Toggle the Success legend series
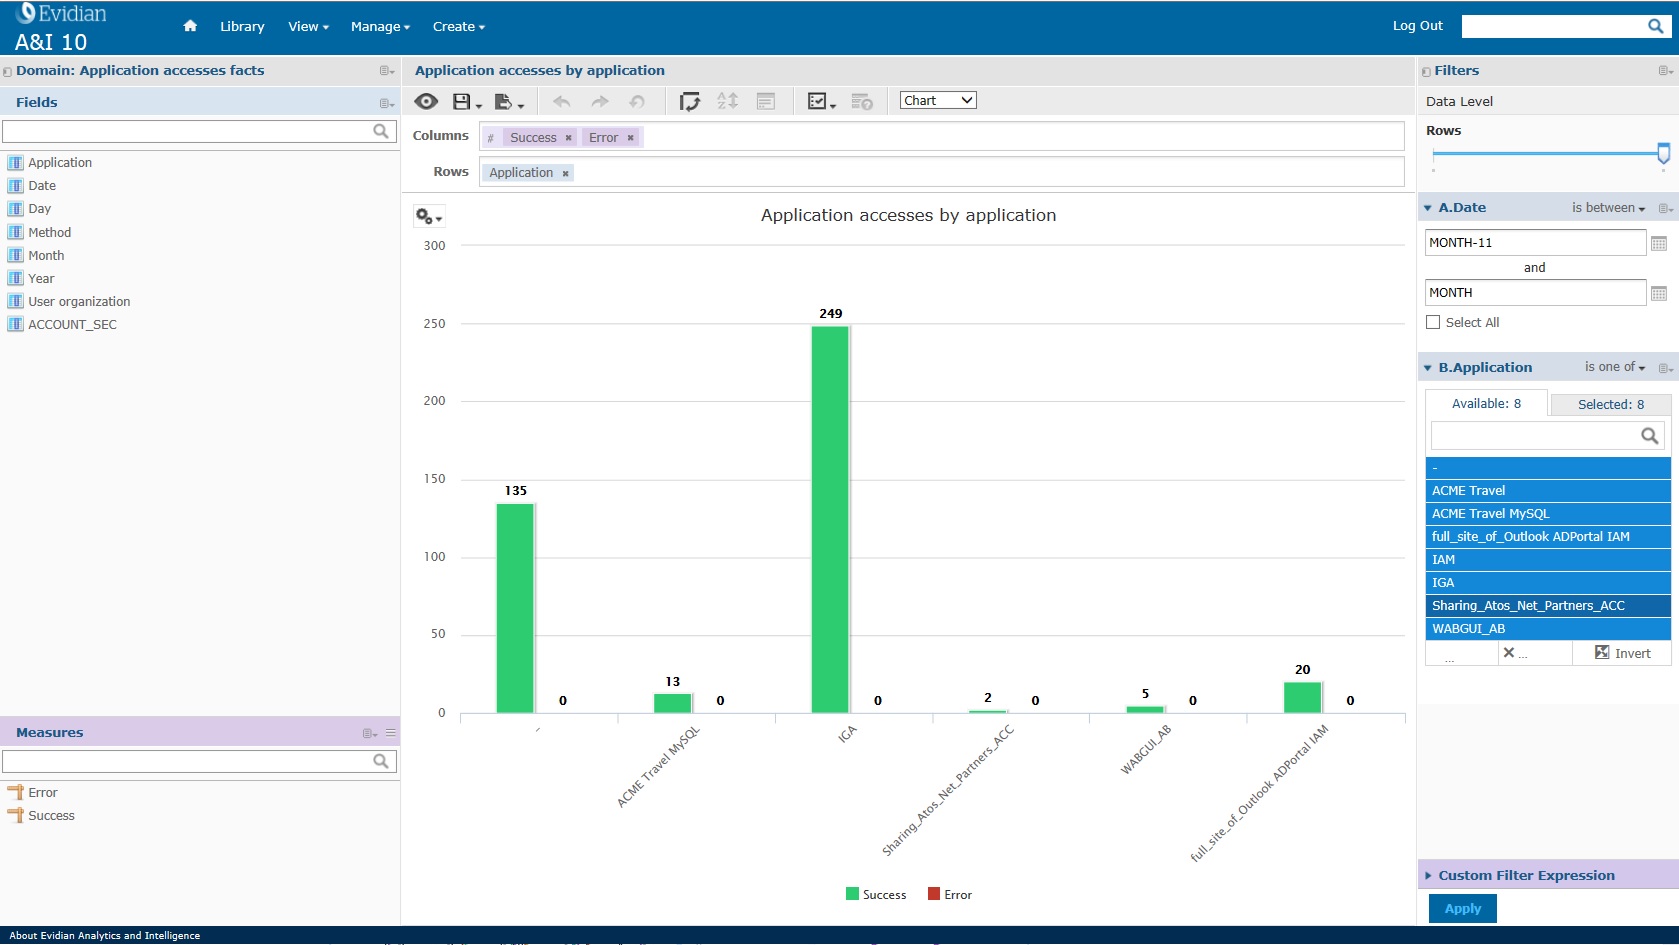Viewport: 1679px width, 945px height. pyautogui.click(x=875, y=894)
